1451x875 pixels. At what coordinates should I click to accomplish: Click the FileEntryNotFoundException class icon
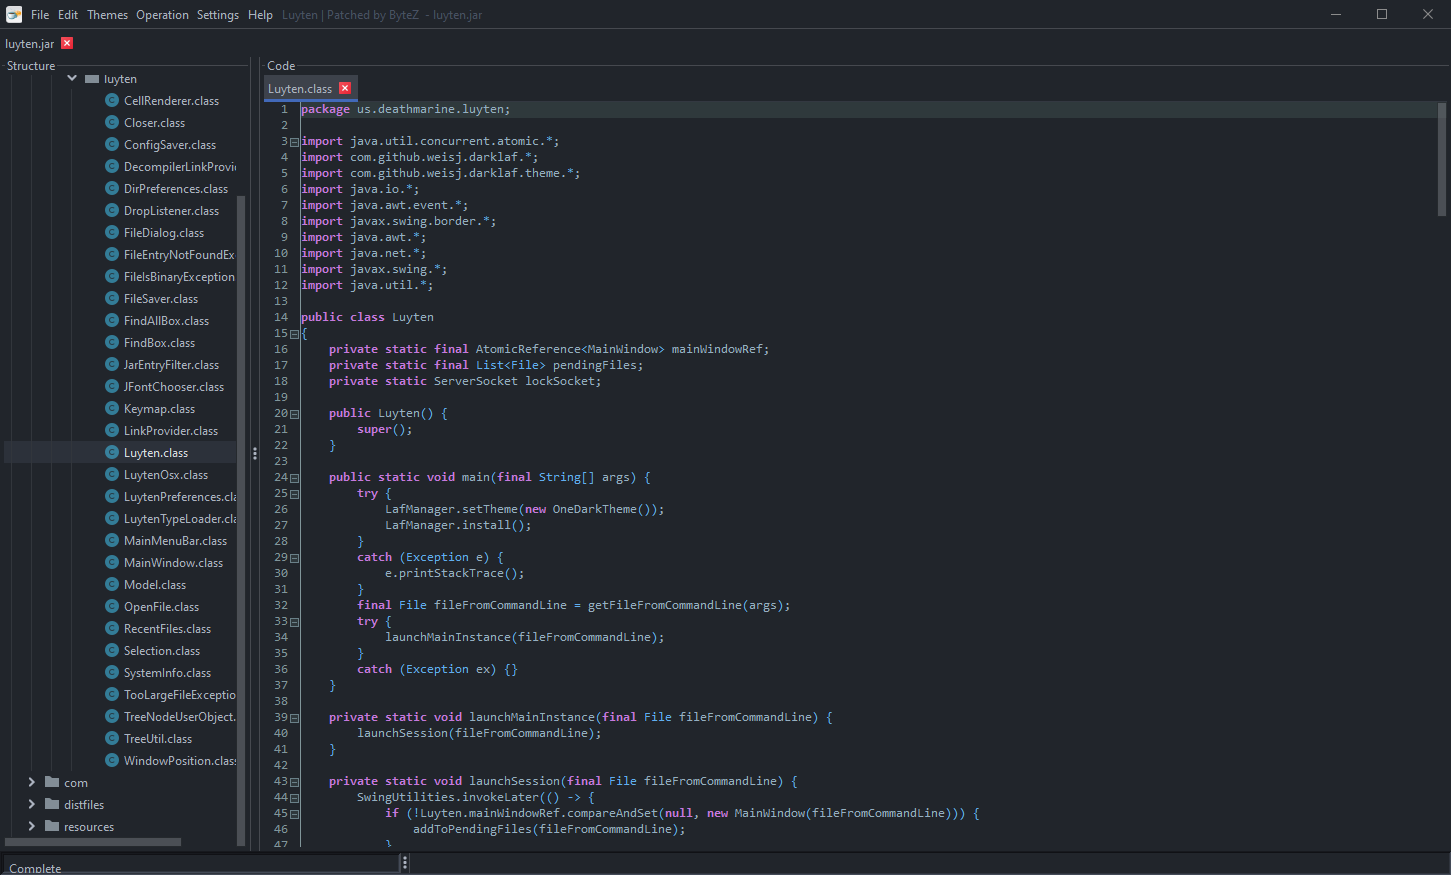pos(112,254)
